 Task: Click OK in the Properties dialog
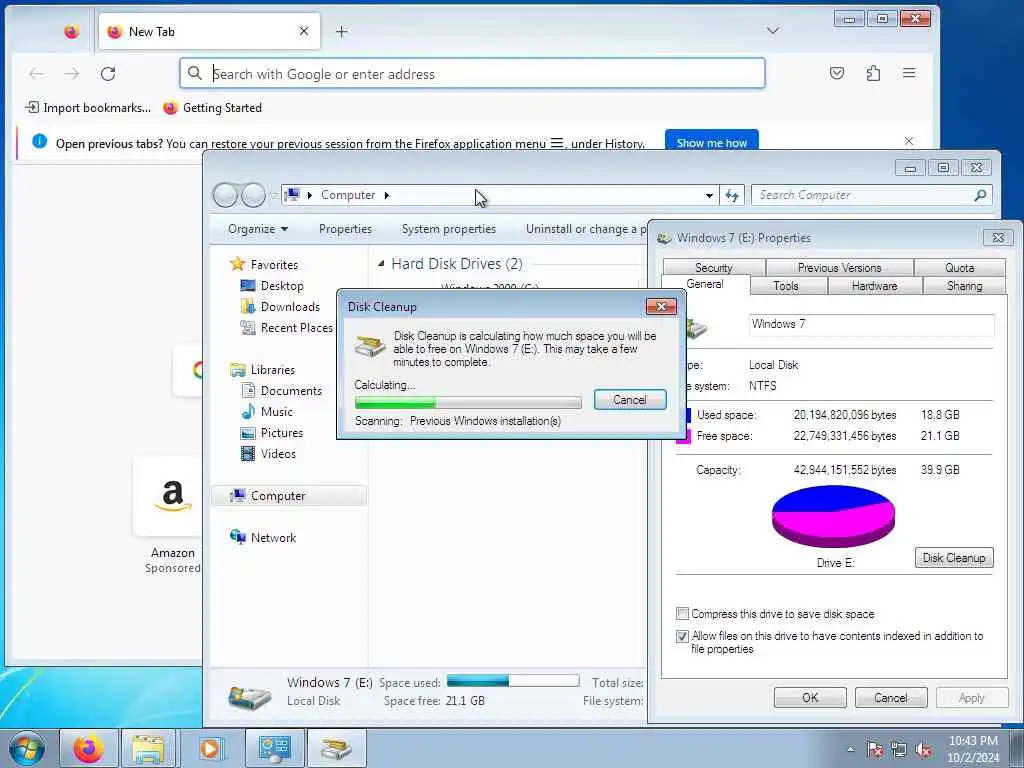pyautogui.click(x=810, y=697)
